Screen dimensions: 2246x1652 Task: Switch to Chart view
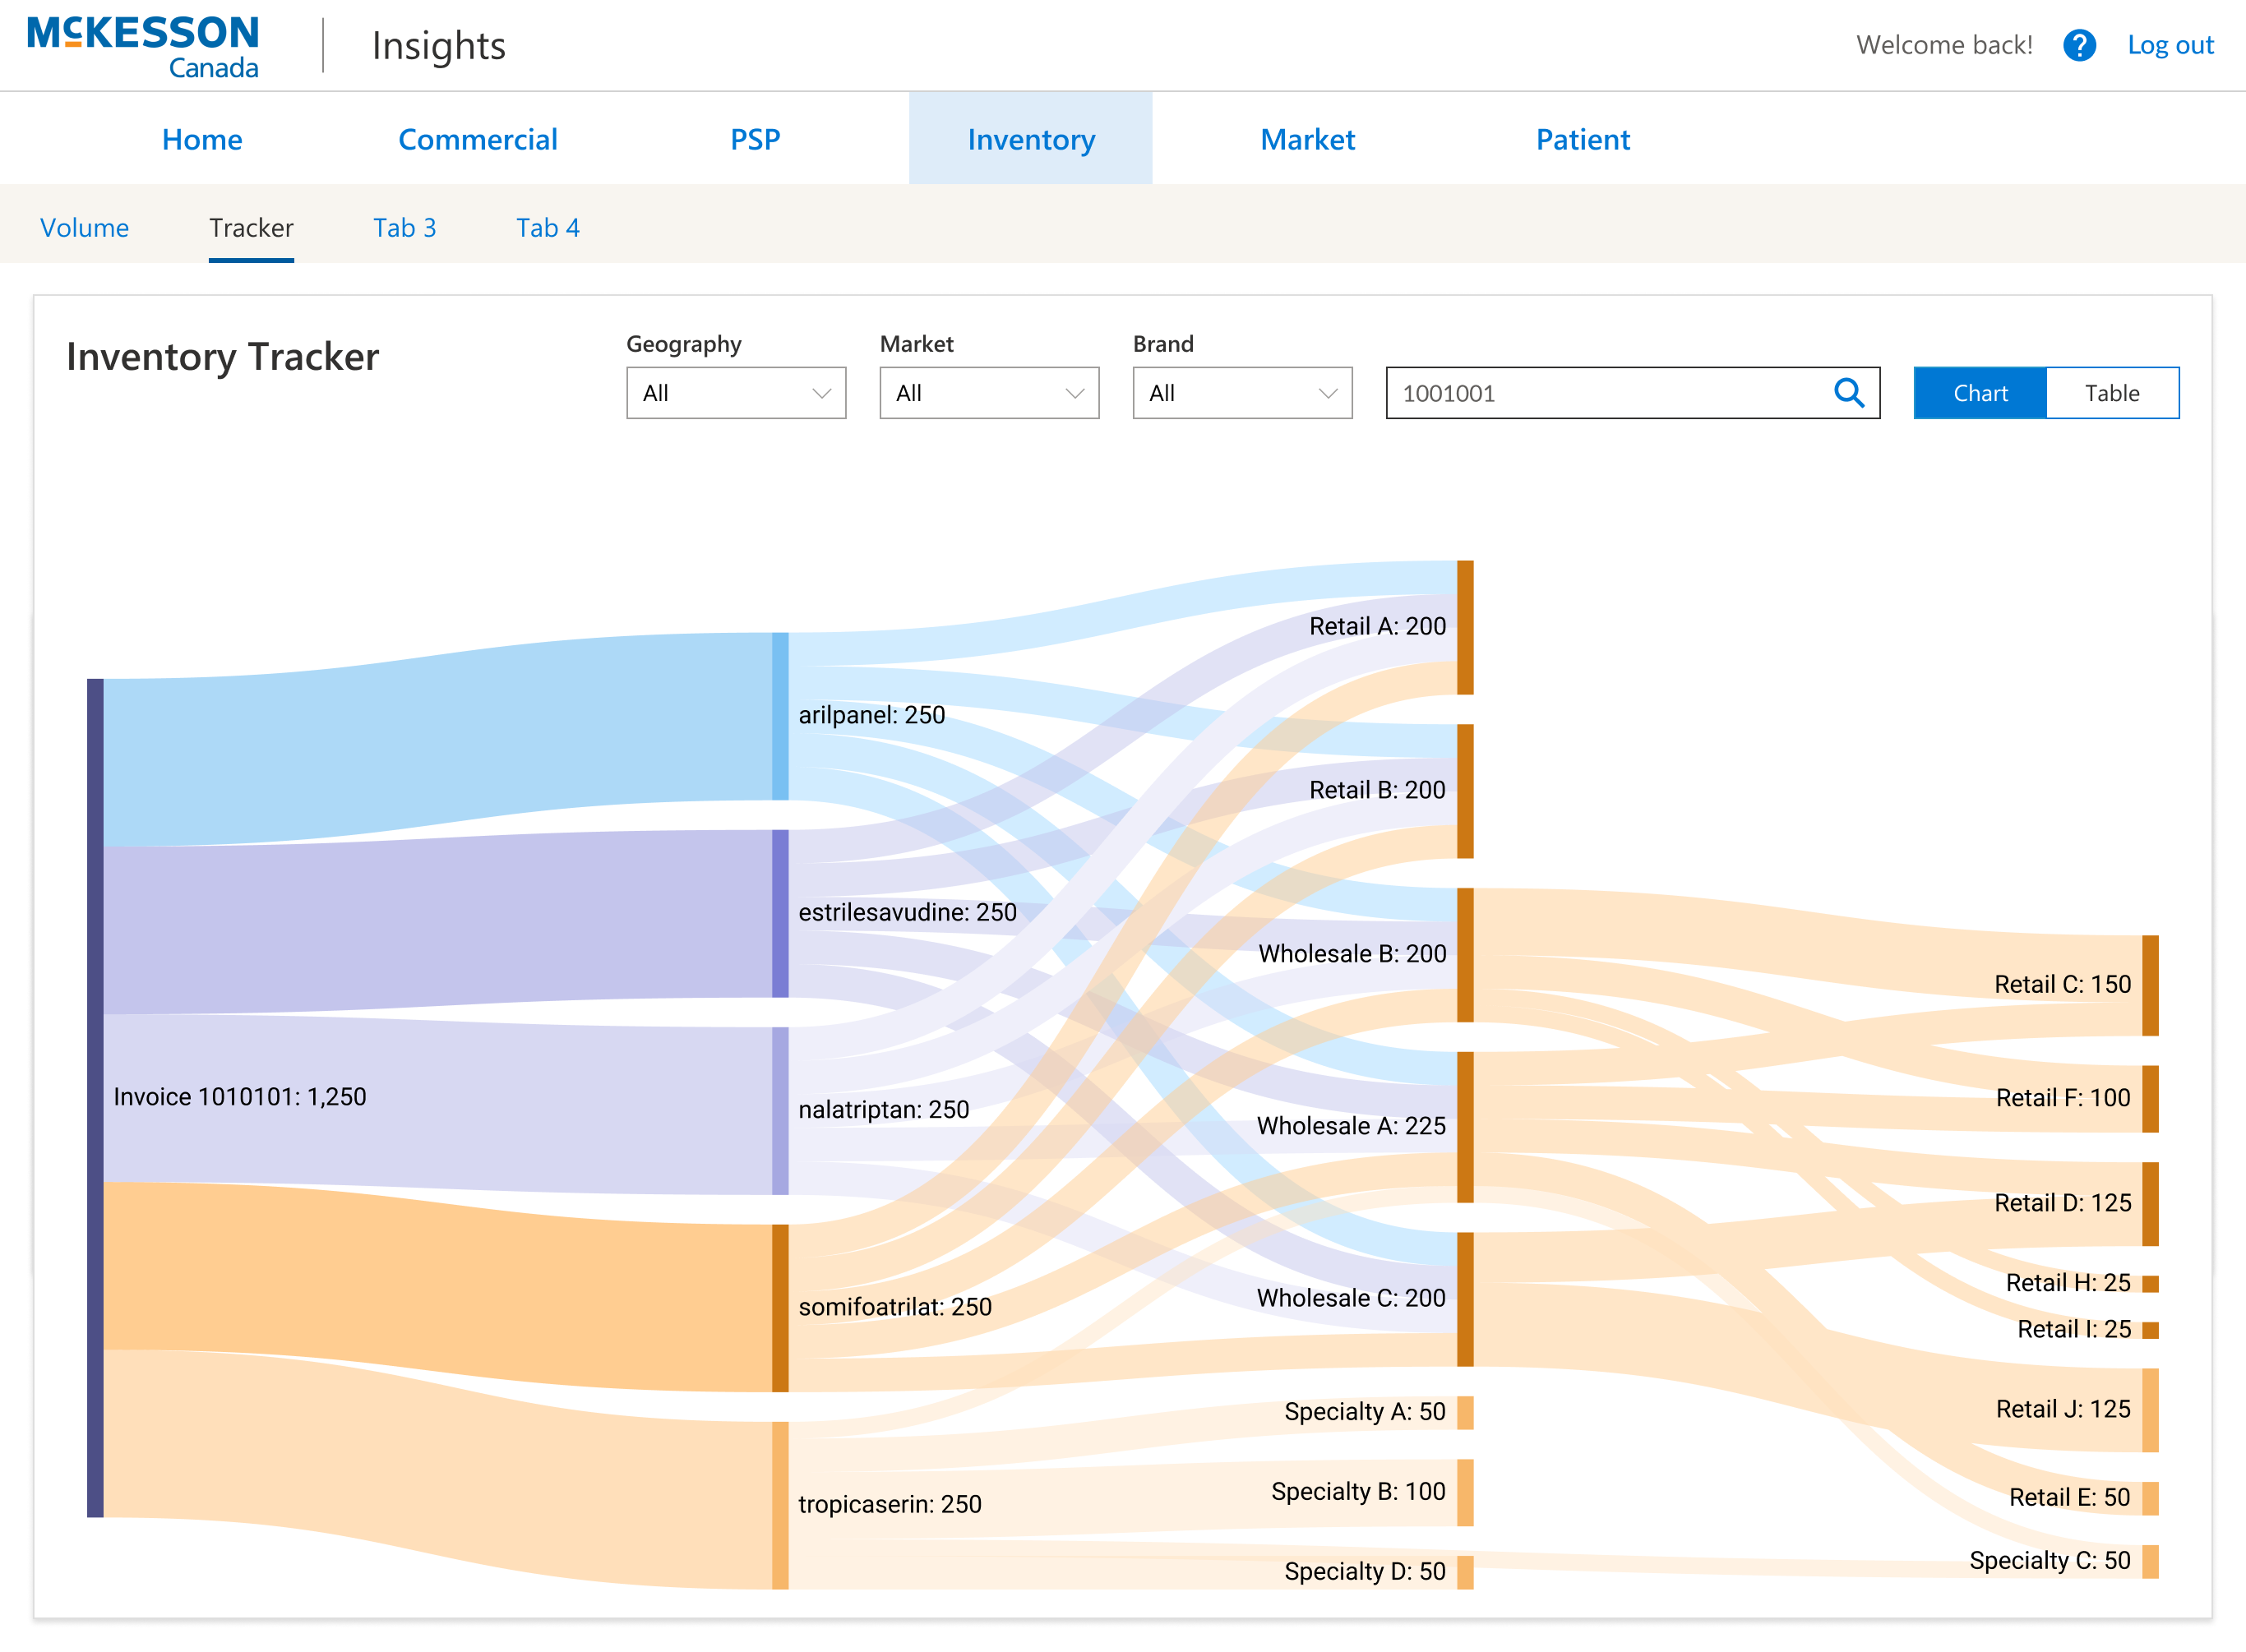1979,393
